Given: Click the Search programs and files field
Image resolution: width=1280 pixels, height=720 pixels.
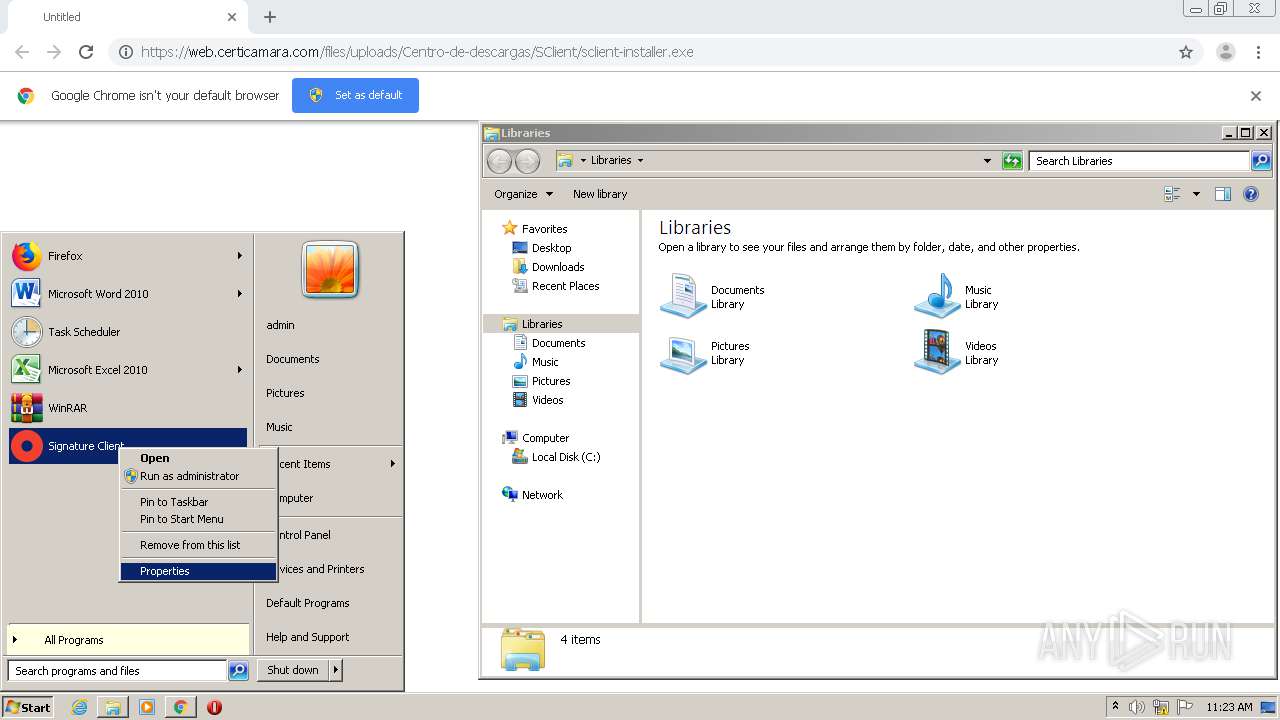Looking at the screenshot, I should [x=118, y=671].
